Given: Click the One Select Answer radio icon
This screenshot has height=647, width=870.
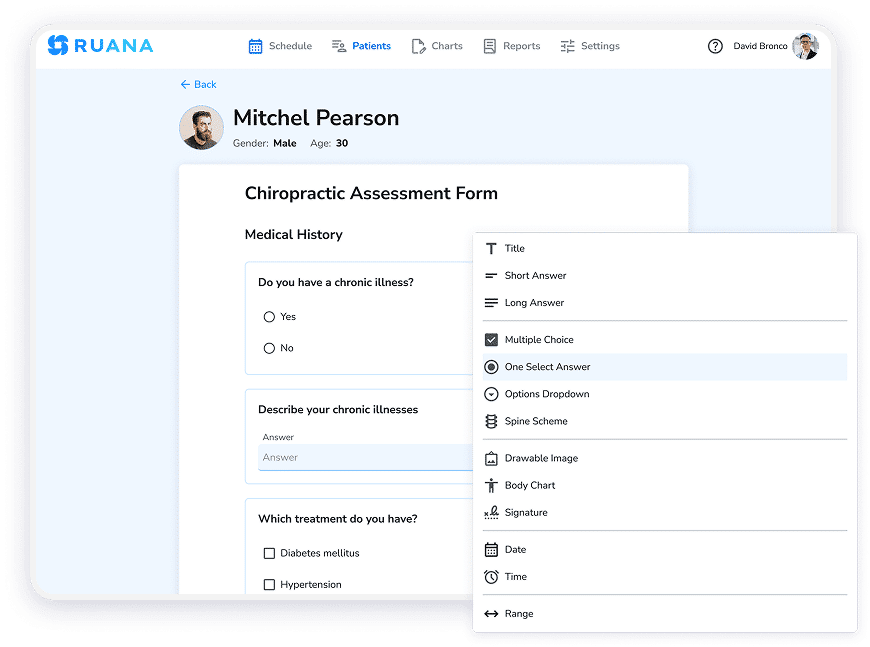Looking at the screenshot, I should pyautogui.click(x=491, y=367).
